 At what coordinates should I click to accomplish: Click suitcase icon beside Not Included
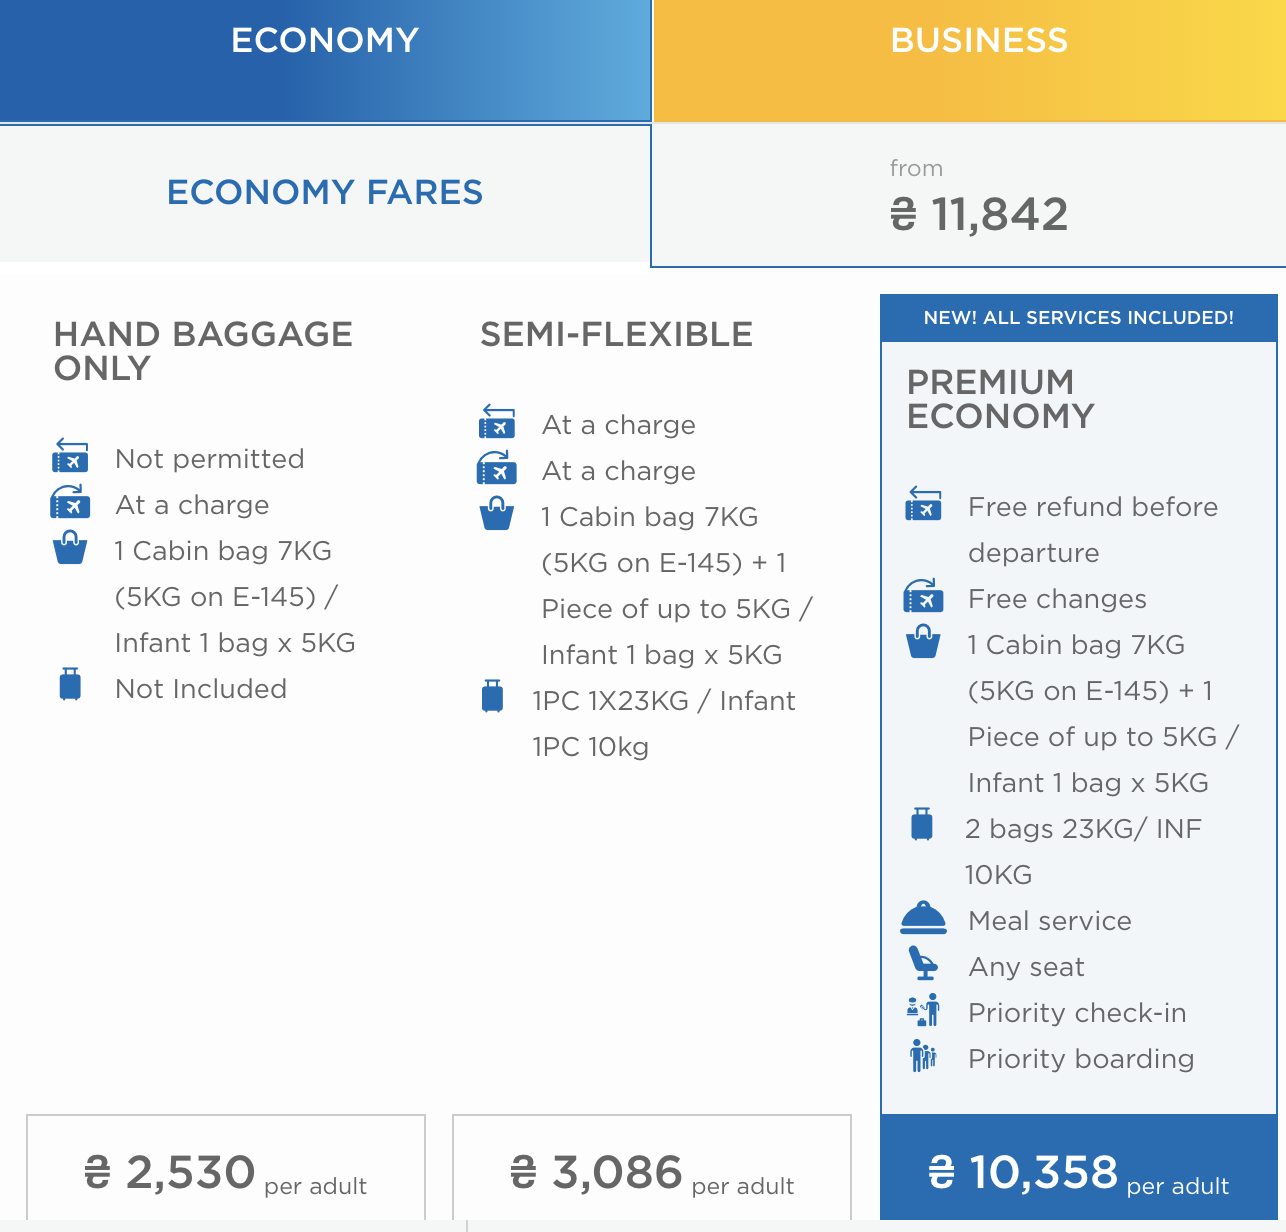(x=70, y=686)
